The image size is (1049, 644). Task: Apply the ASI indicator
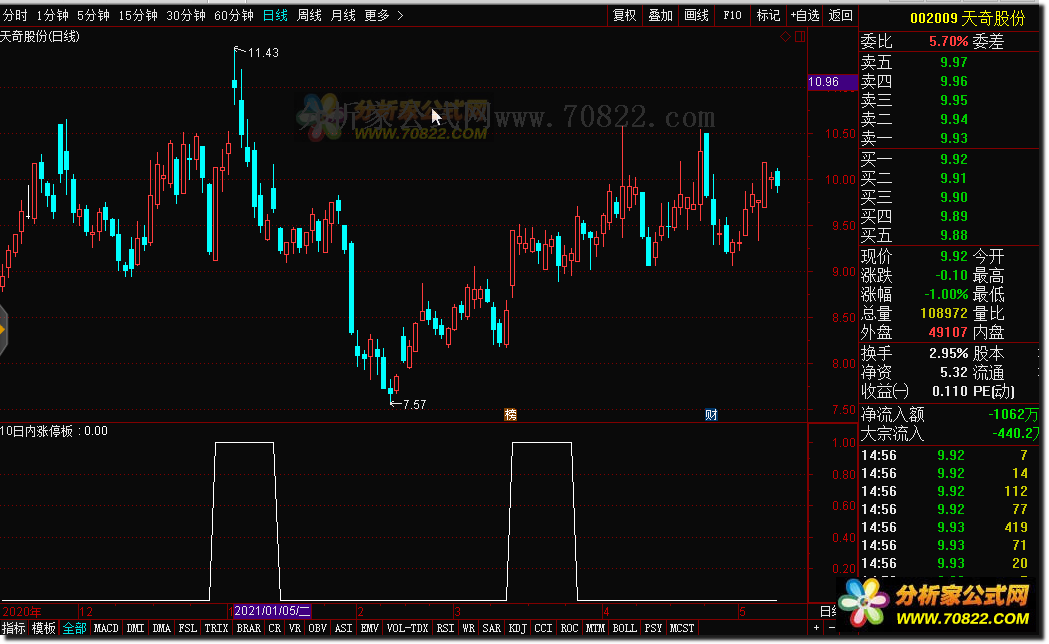(343, 628)
